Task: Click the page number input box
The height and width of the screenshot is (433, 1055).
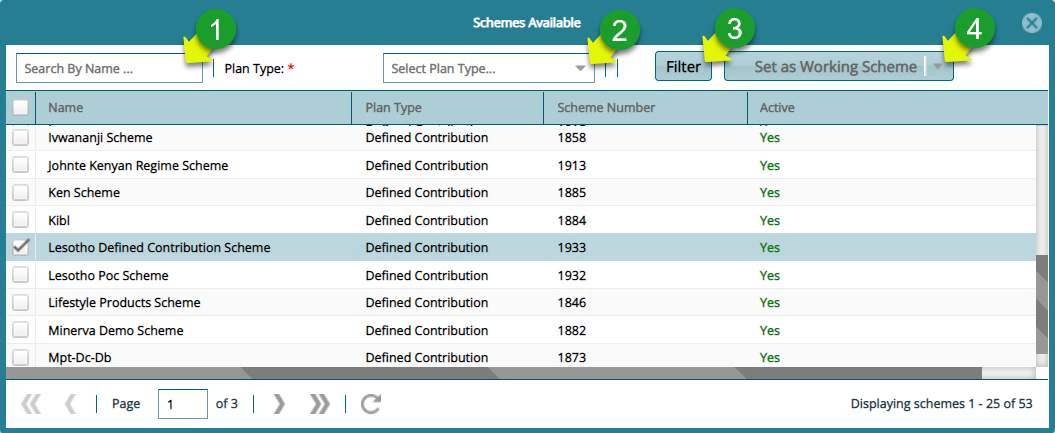Action: point(183,404)
